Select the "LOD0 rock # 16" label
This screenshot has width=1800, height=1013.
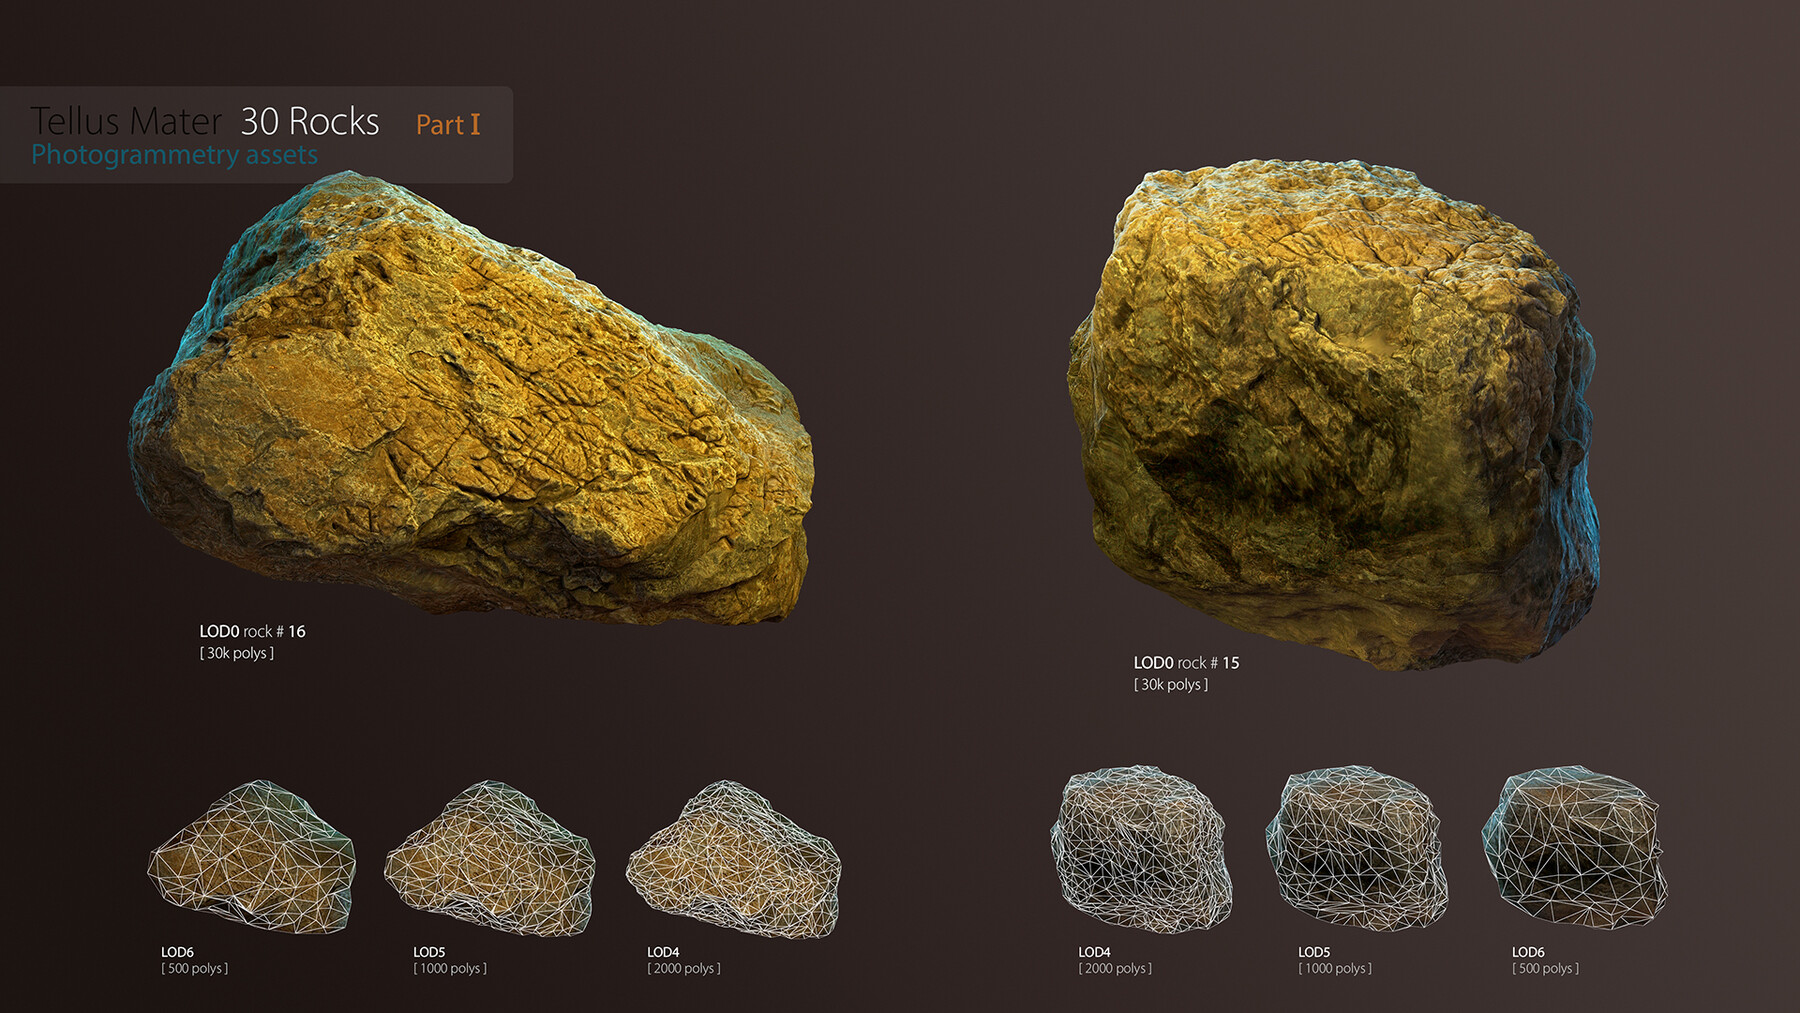[x=252, y=631]
